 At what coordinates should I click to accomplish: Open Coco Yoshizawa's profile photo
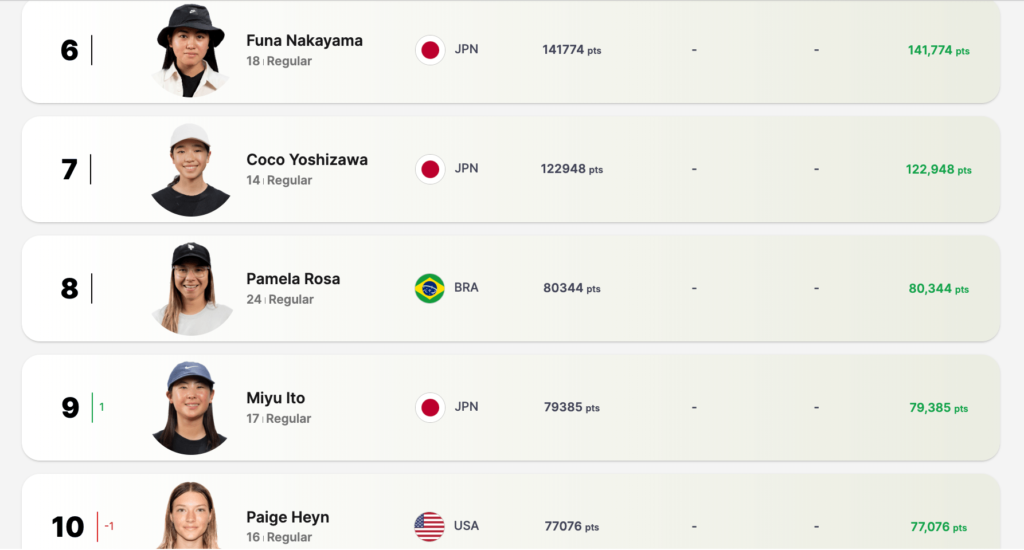pos(190,170)
